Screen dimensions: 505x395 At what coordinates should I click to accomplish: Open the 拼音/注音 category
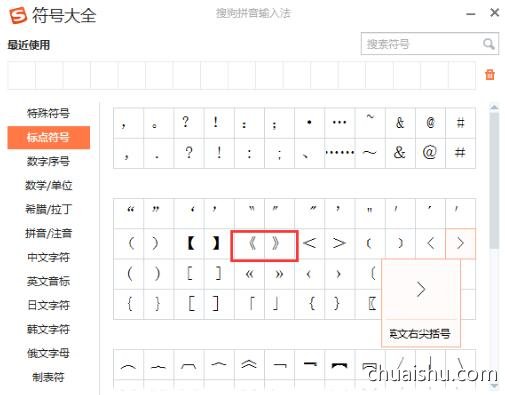click(x=48, y=233)
